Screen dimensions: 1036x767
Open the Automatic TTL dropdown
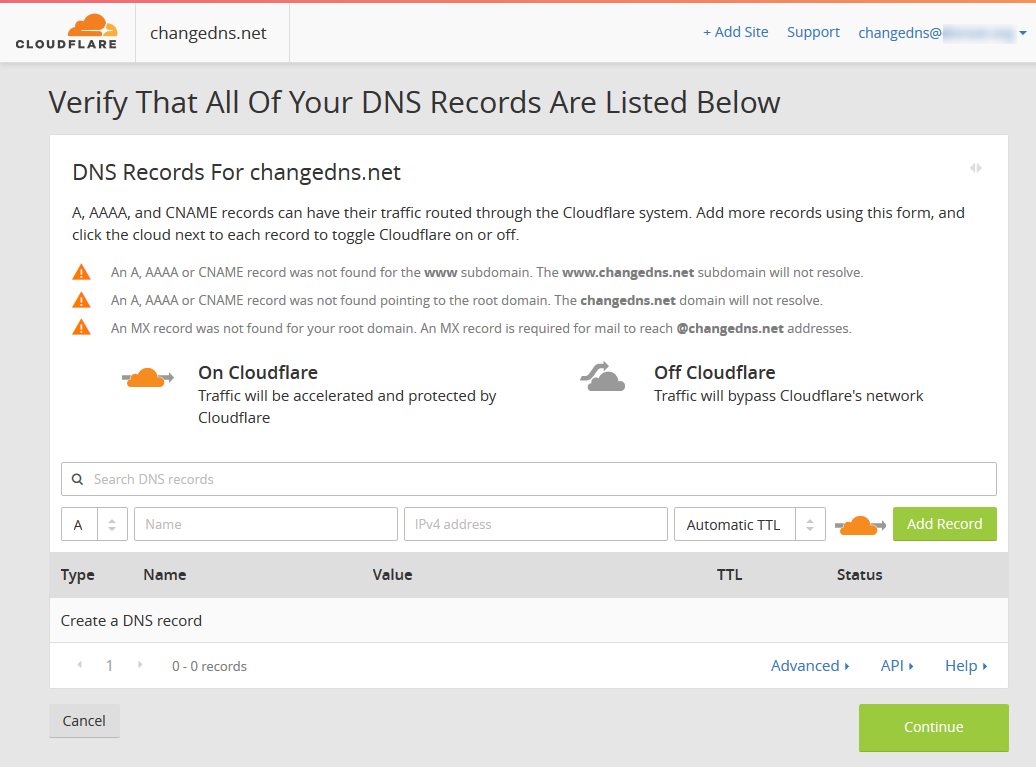click(x=749, y=524)
